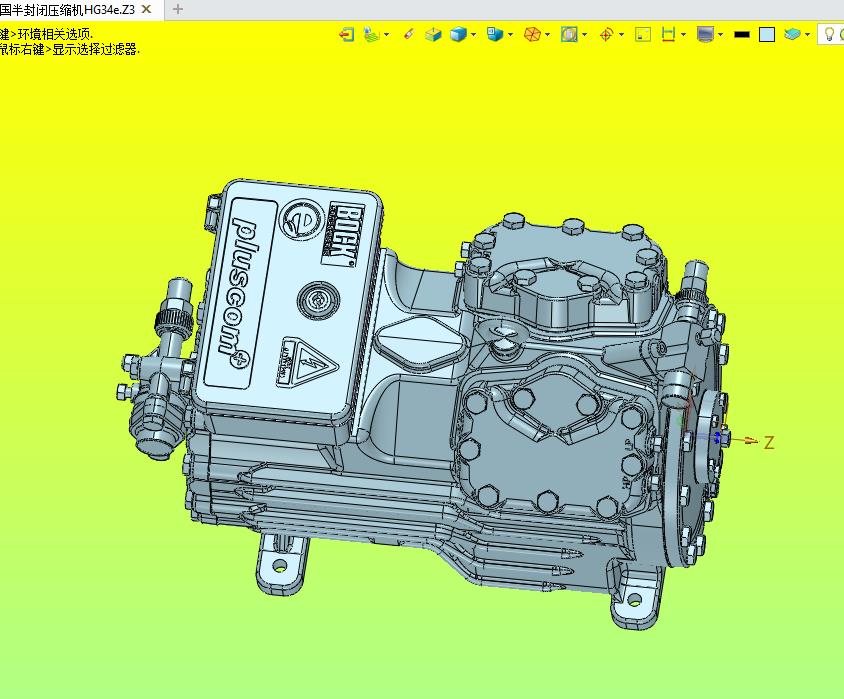Click the yellow-topped box view icon
This screenshot has height=699, width=844.
(433, 35)
